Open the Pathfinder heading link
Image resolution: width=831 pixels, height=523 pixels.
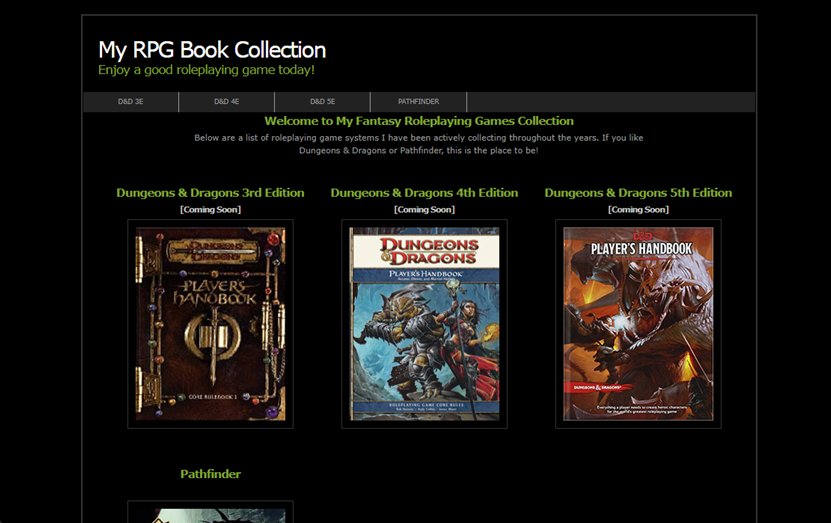(210, 474)
